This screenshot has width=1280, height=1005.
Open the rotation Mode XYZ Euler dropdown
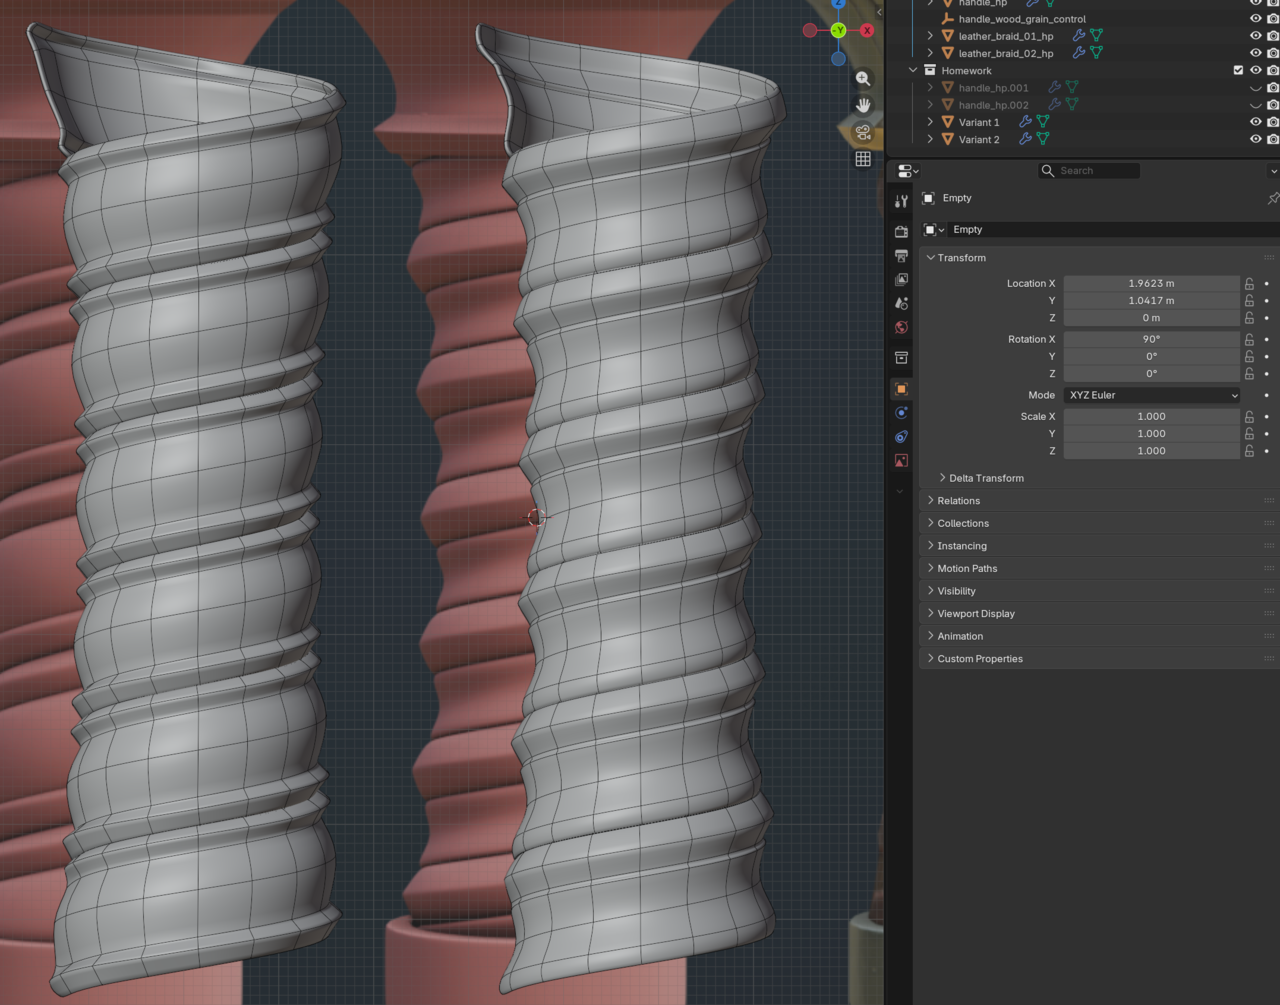1152,395
